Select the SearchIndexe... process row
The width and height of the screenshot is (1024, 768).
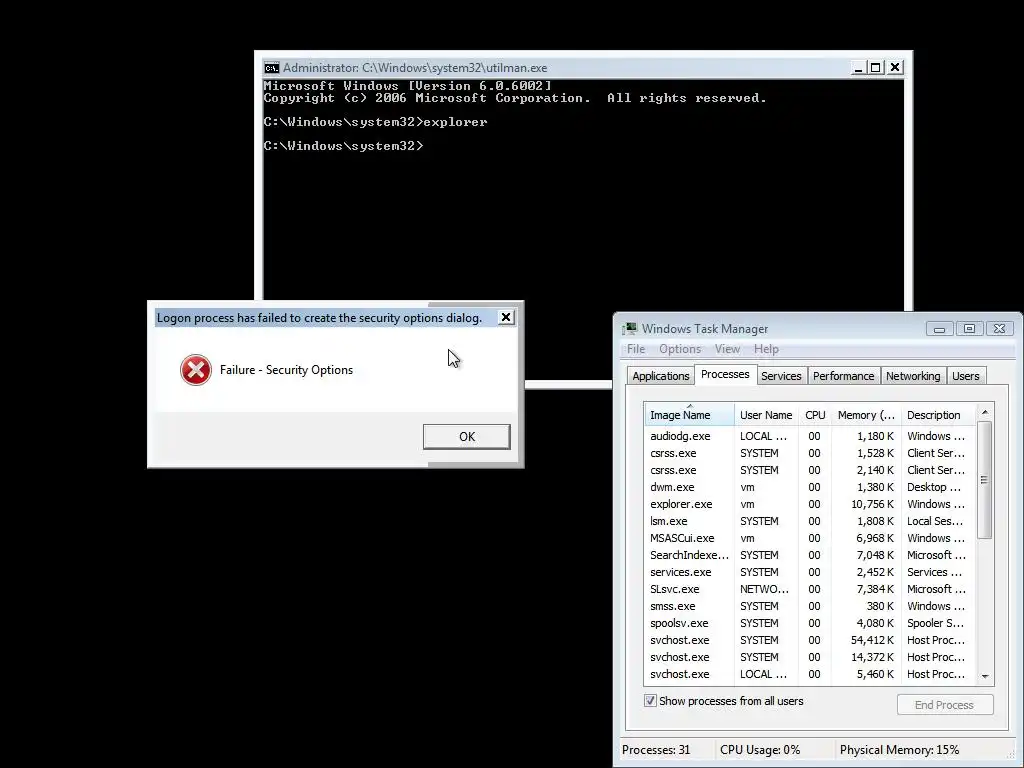[x=810, y=554]
